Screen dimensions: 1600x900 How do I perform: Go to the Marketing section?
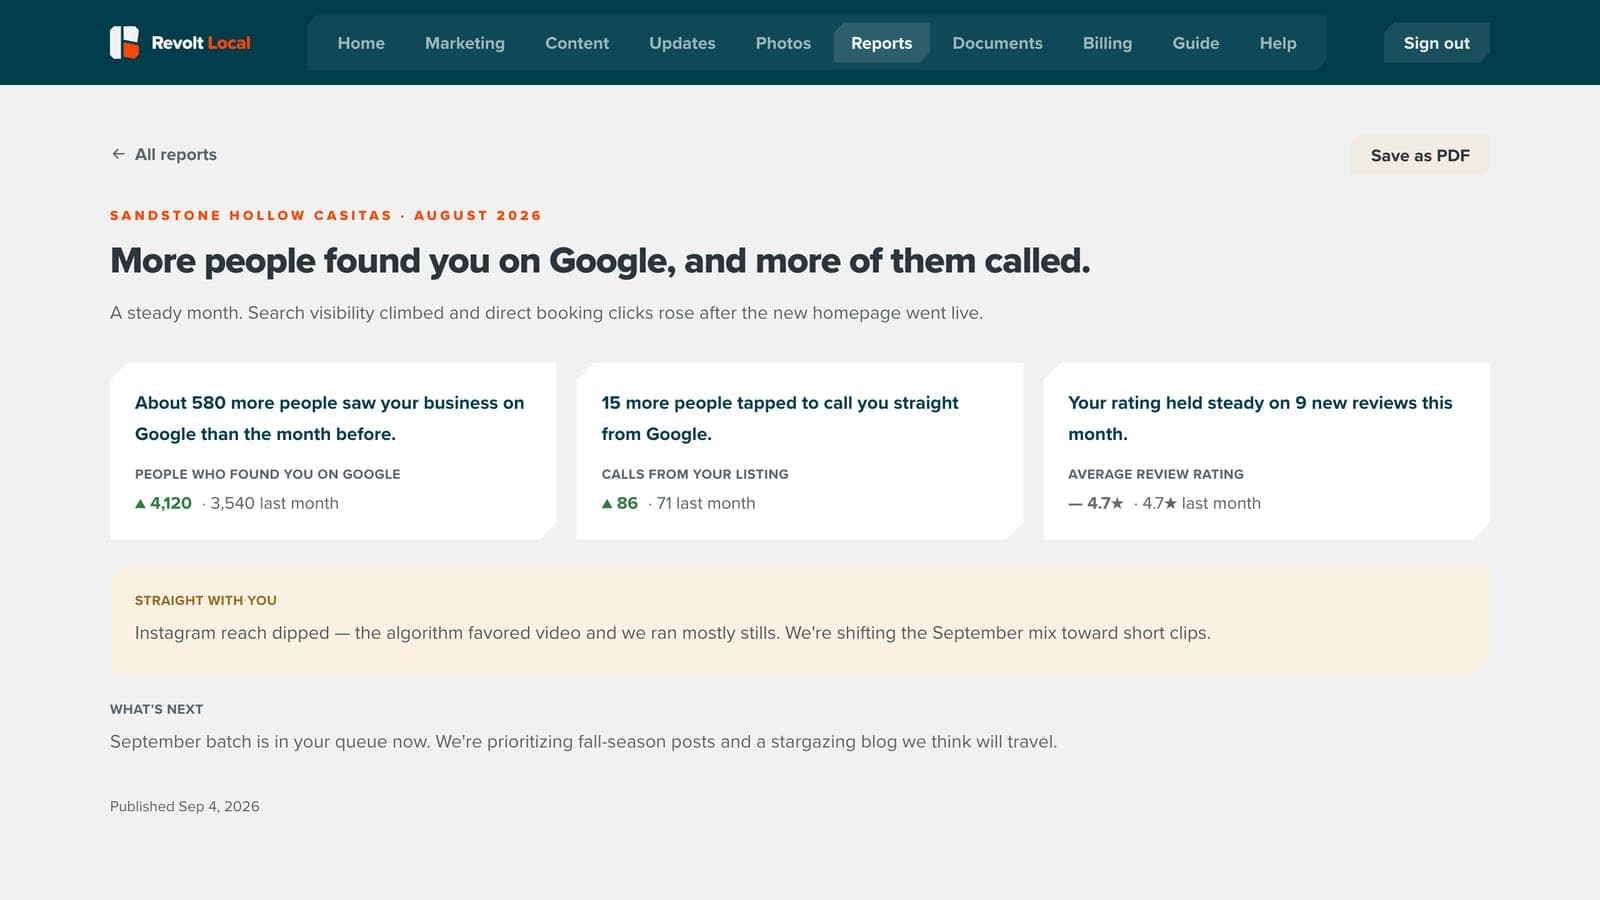point(465,43)
